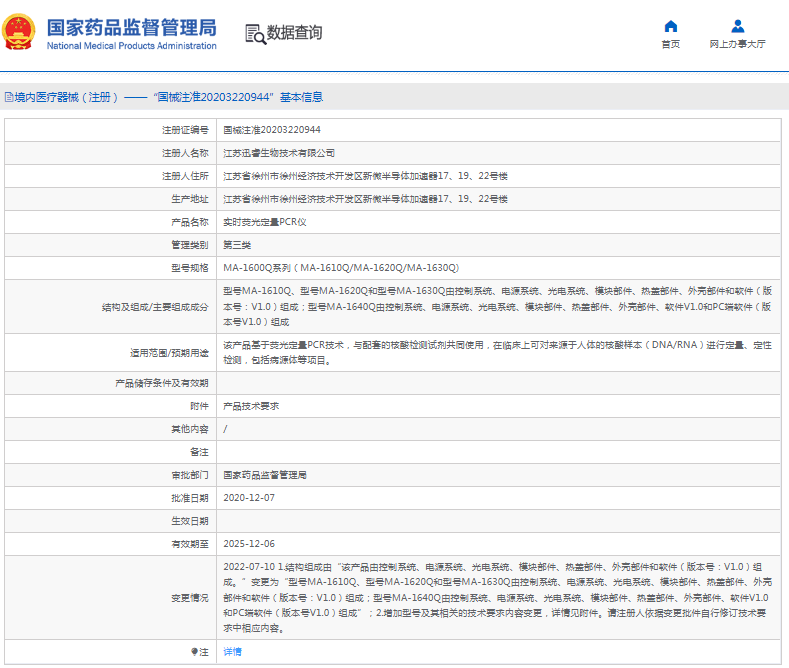Select approval date 2020-12-07
Viewport: 789px width, 668px height.
point(249,498)
